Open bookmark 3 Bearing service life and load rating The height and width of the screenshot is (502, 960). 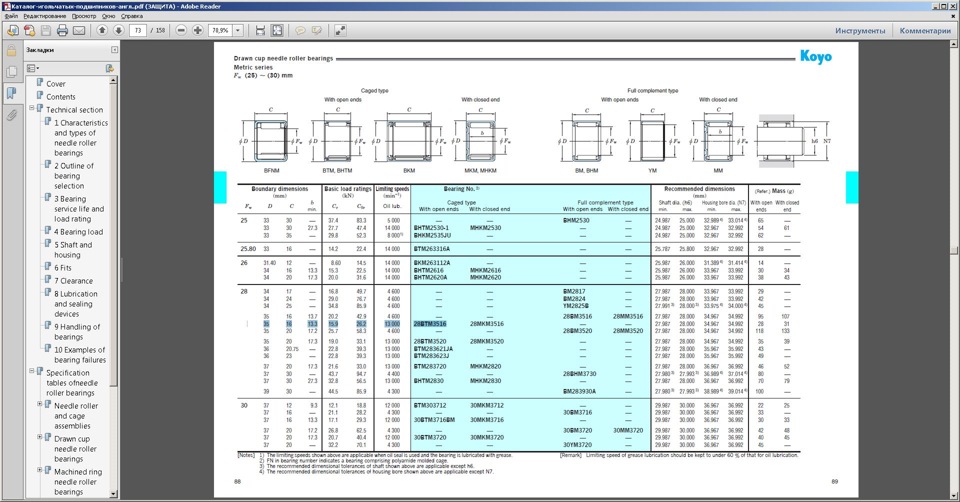tap(79, 209)
